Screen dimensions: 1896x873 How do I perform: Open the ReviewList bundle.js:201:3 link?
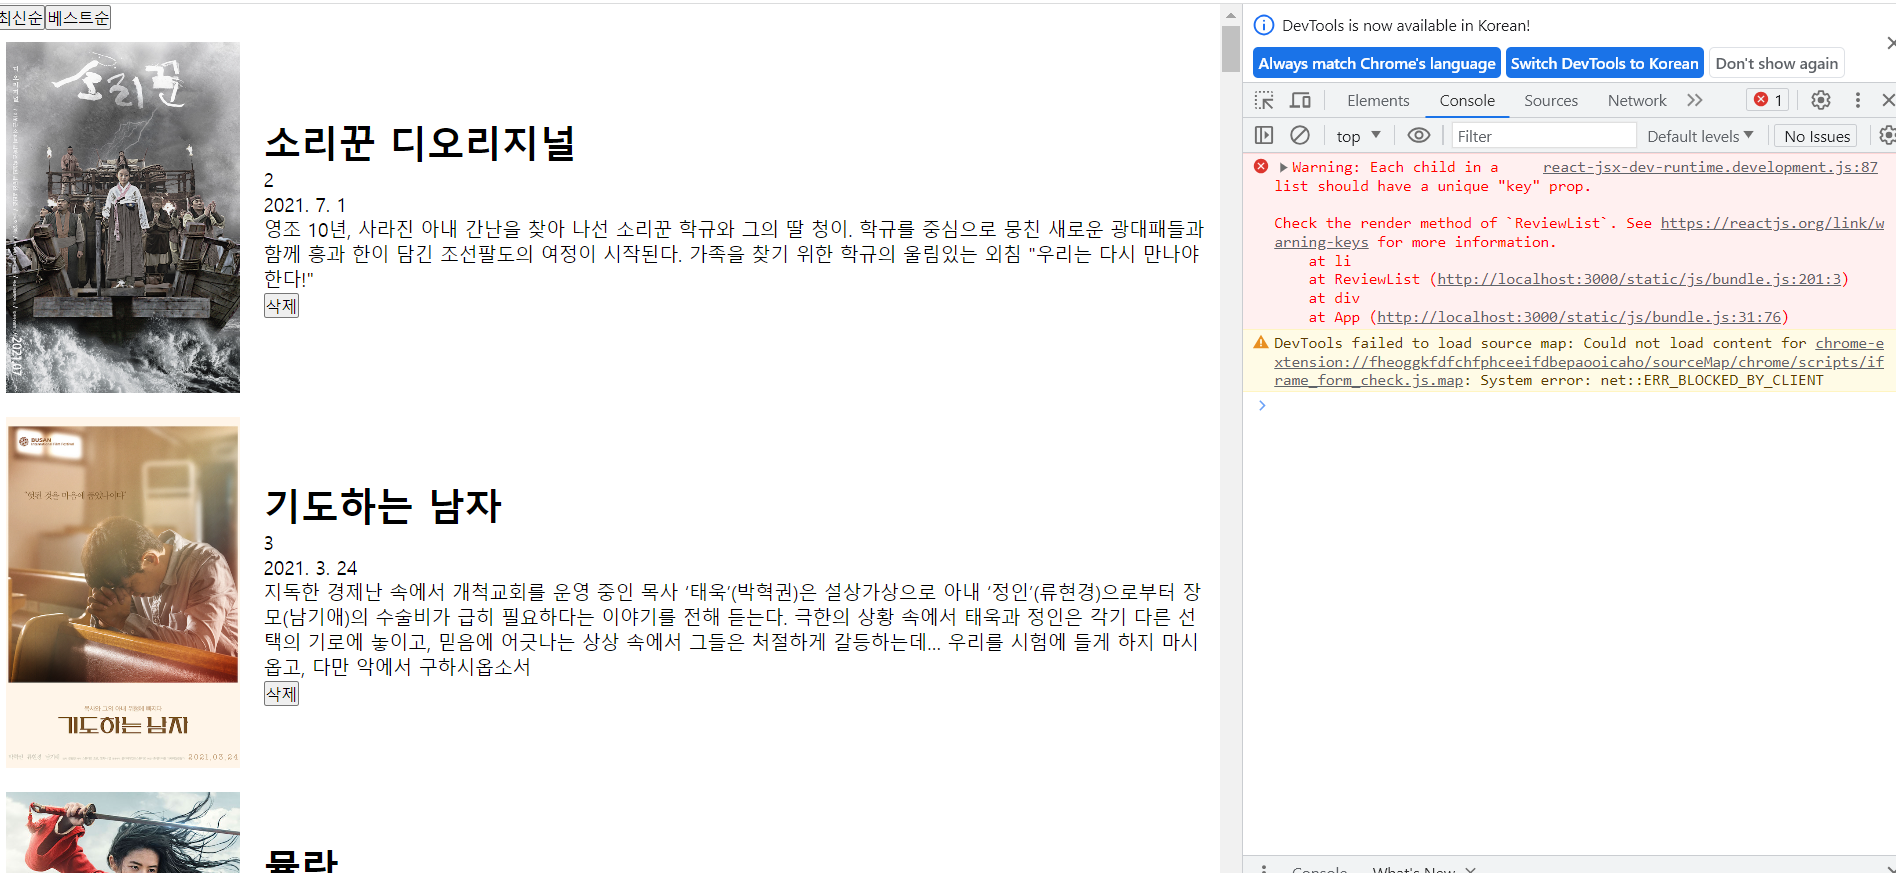point(1639,279)
